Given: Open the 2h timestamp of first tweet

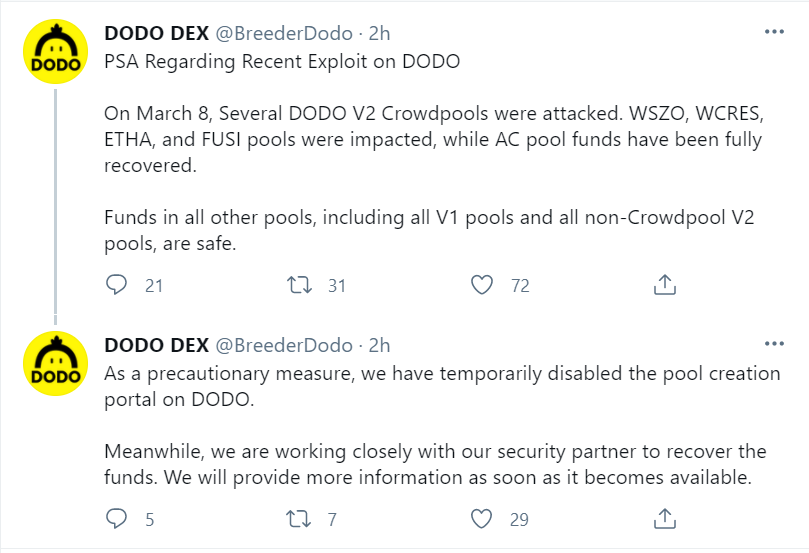Looking at the screenshot, I should coord(380,32).
